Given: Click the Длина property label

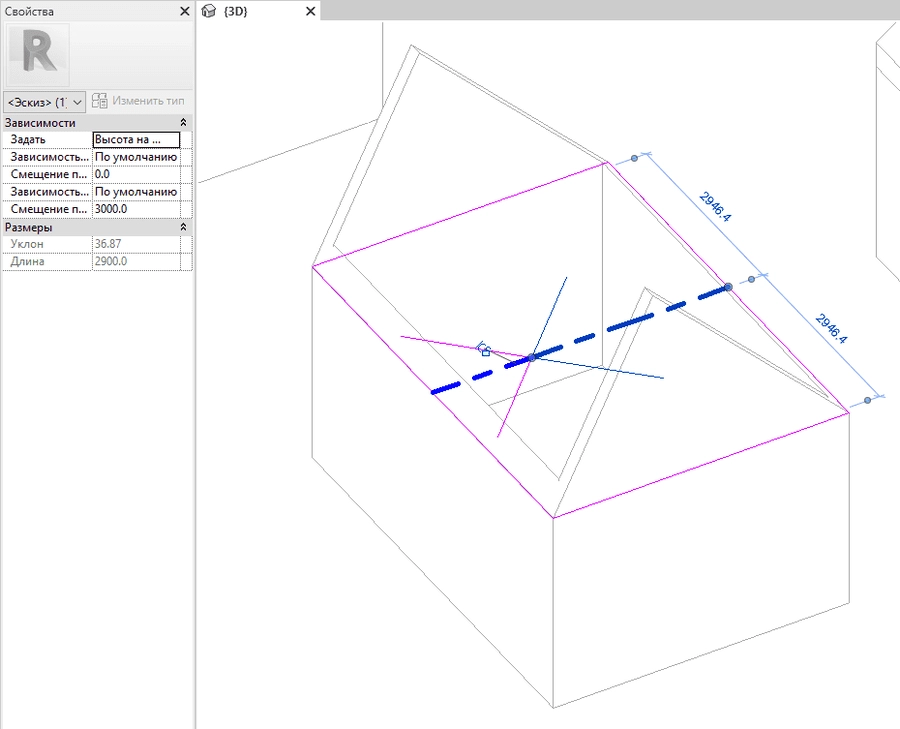Looking at the screenshot, I should tap(27, 261).
